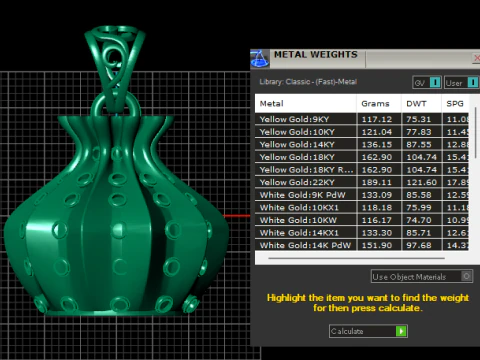
Task: Click the Metal Weights flask icon
Action: 260,59
